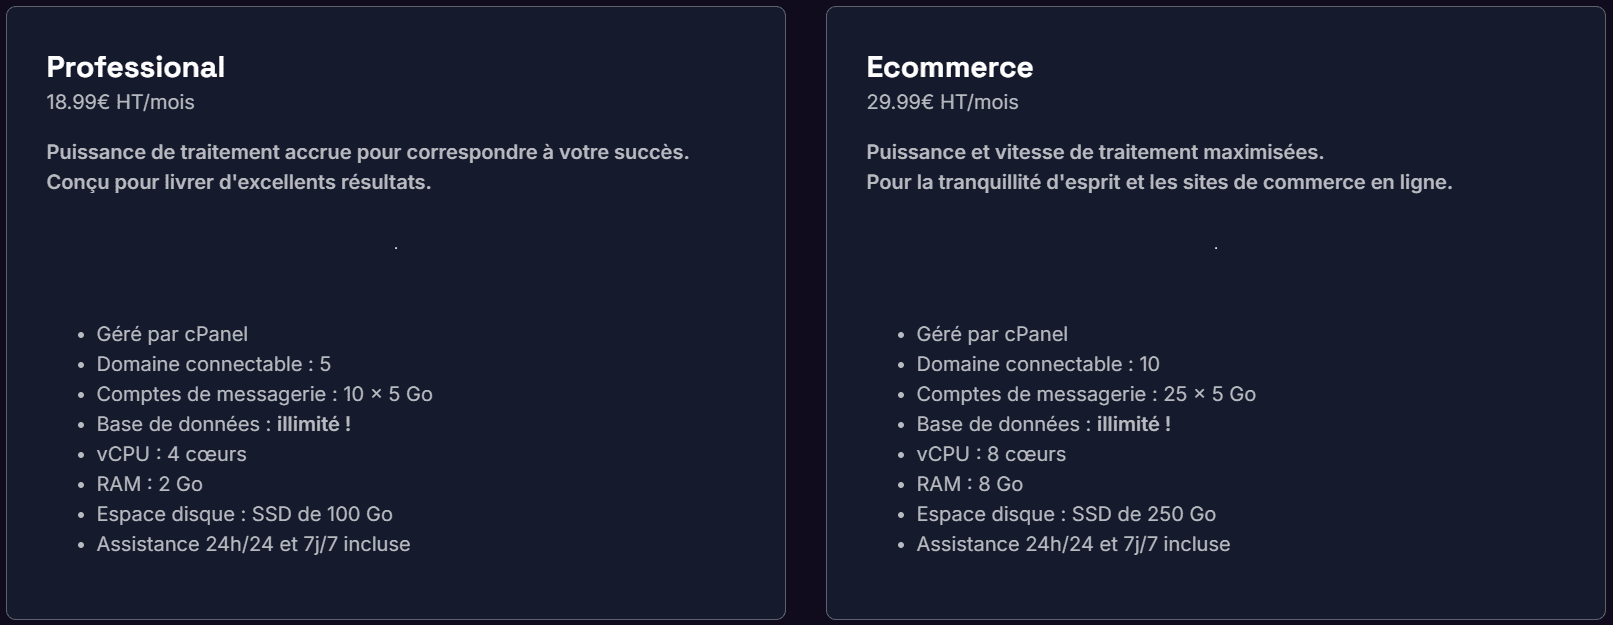Click "Base de données : illimité" in Ecommerce card
Image resolution: width=1613 pixels, height=625 pixels.
pos(1043,424)
